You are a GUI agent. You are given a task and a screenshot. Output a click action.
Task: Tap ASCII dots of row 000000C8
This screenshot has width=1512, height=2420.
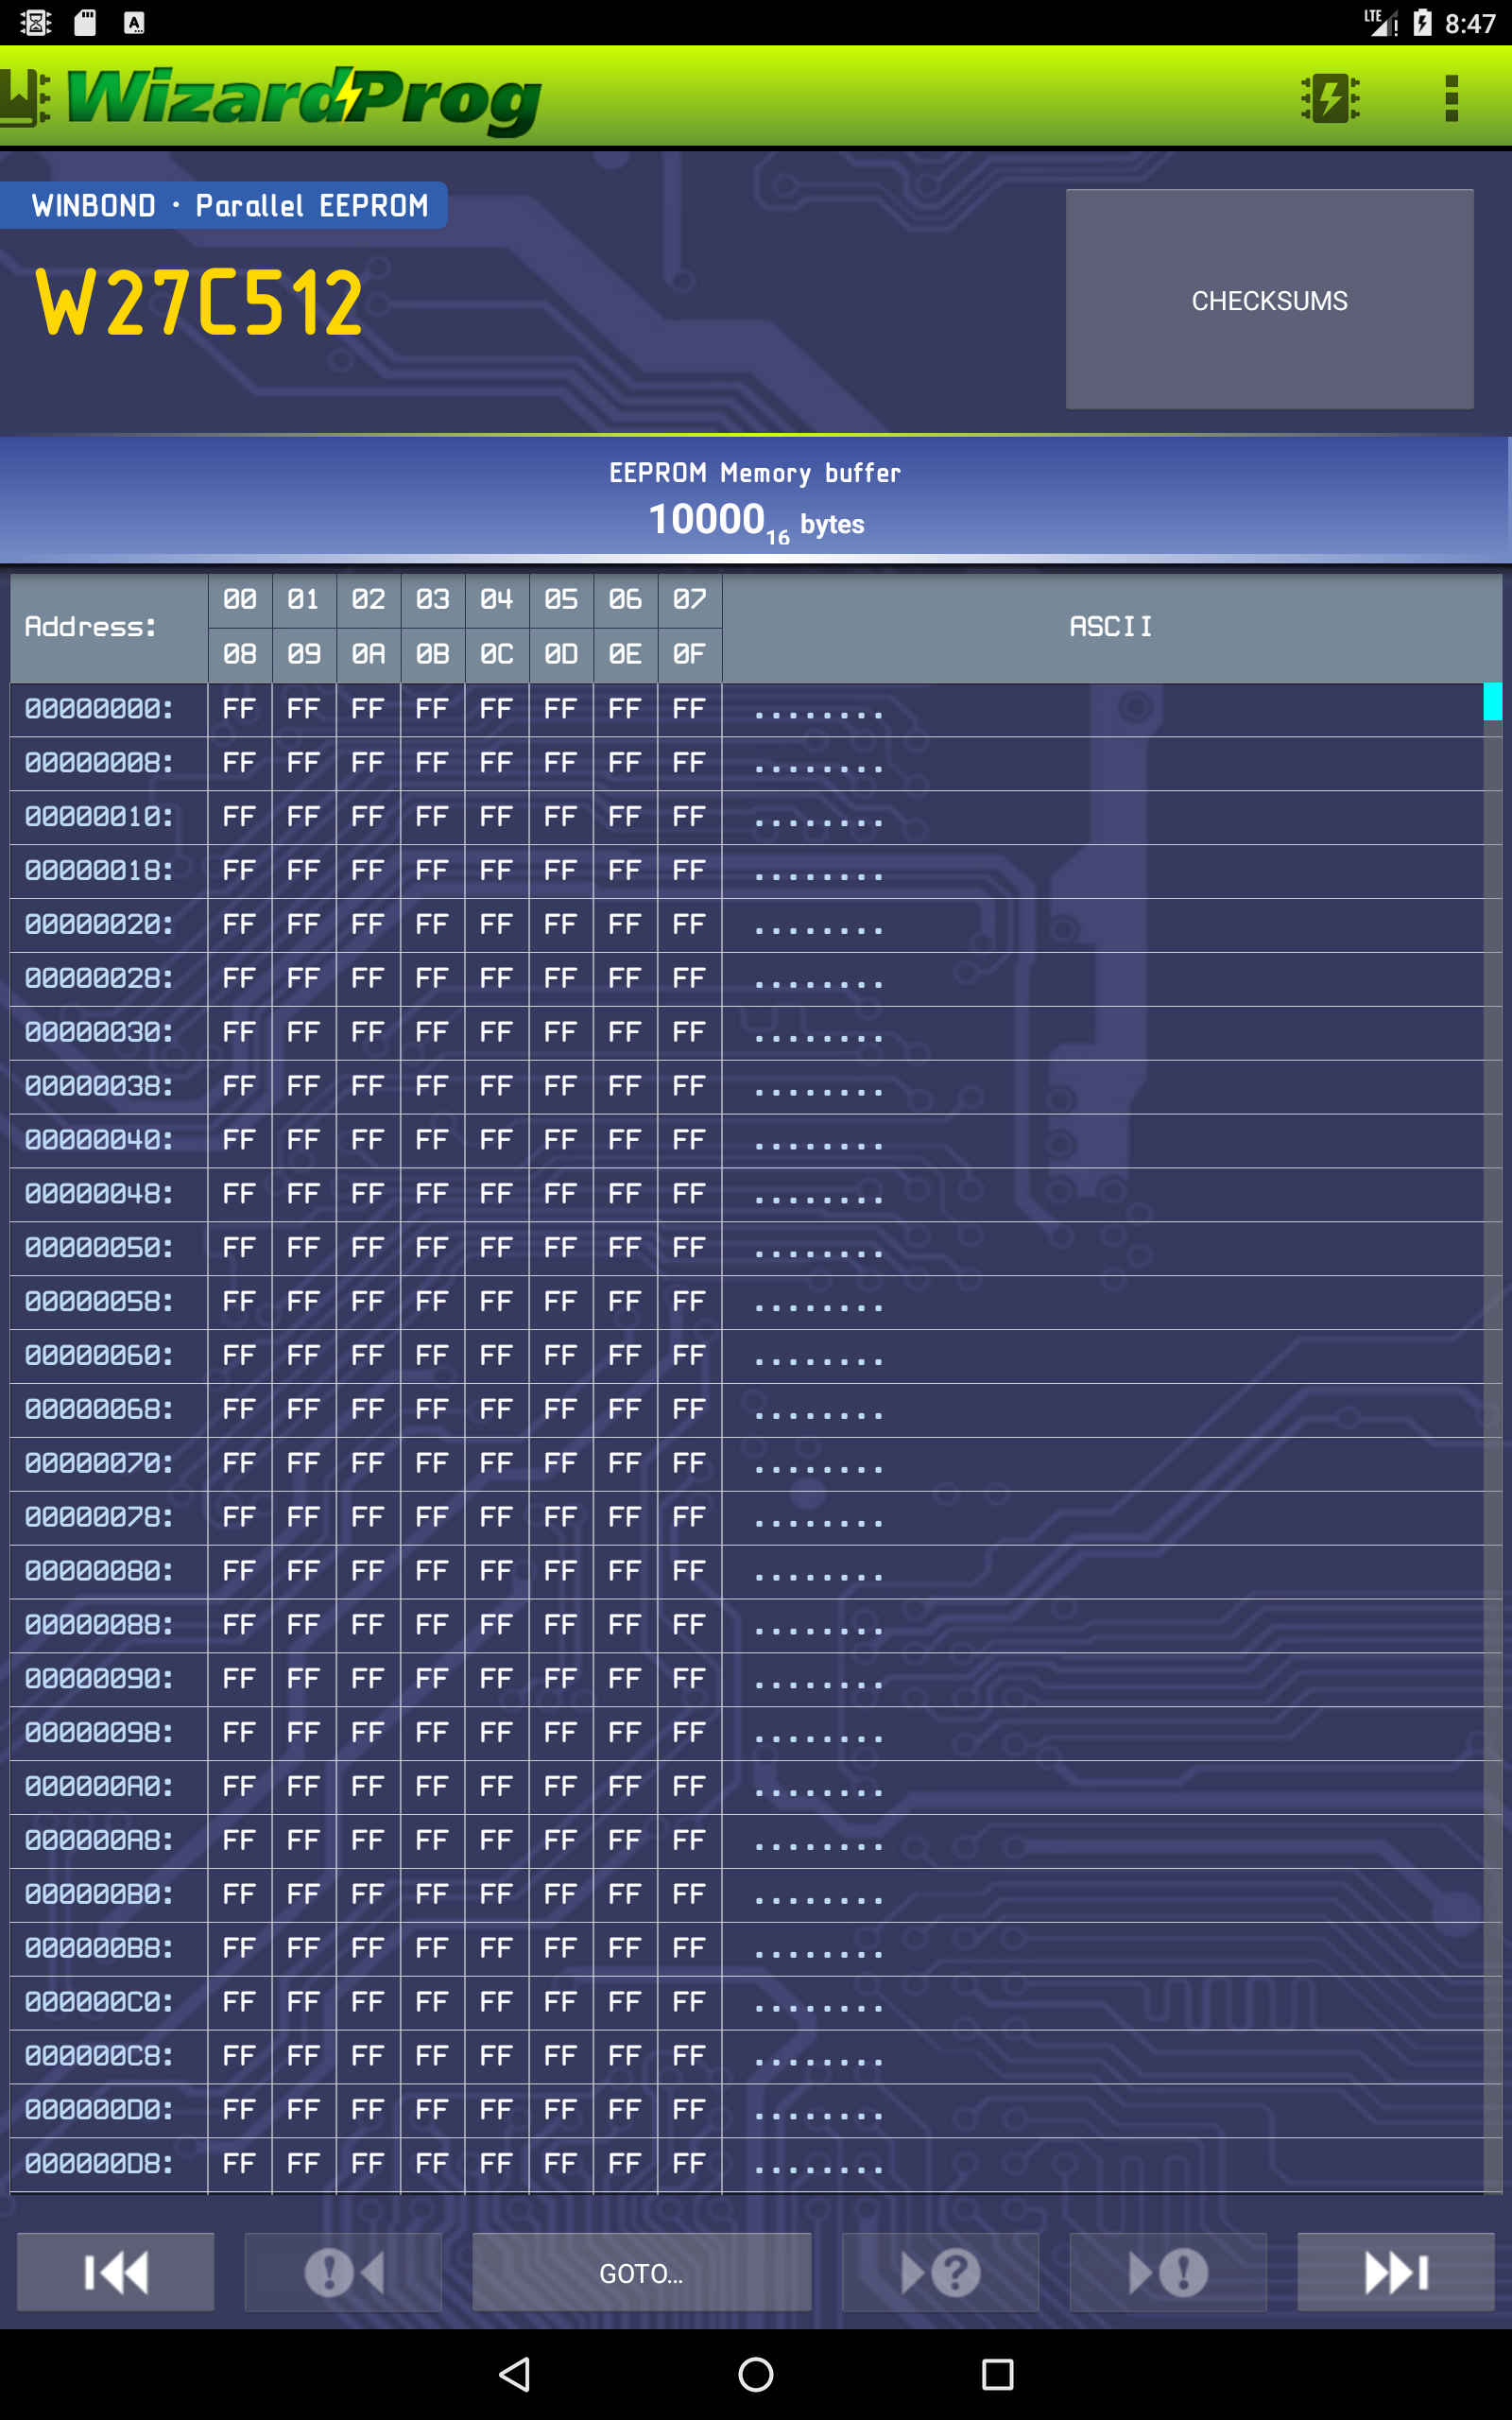(819, 2061)
